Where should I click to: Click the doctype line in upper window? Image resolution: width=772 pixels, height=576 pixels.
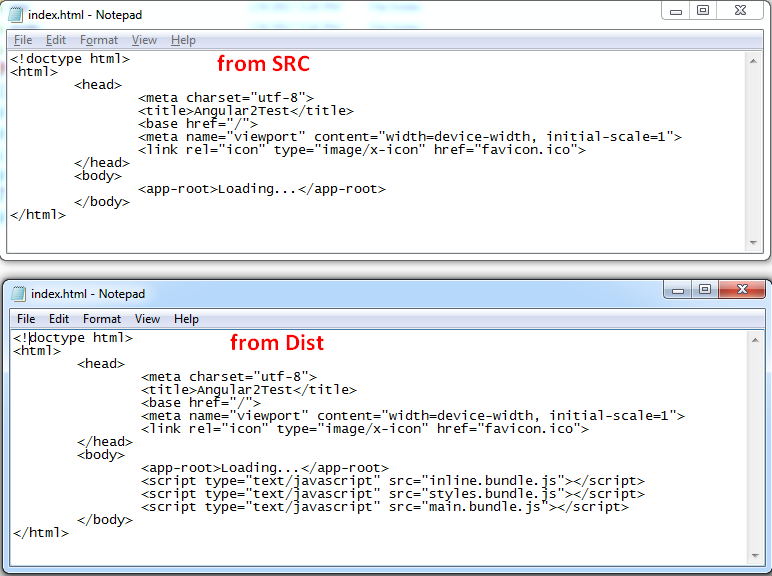click(x=70, y=59)
